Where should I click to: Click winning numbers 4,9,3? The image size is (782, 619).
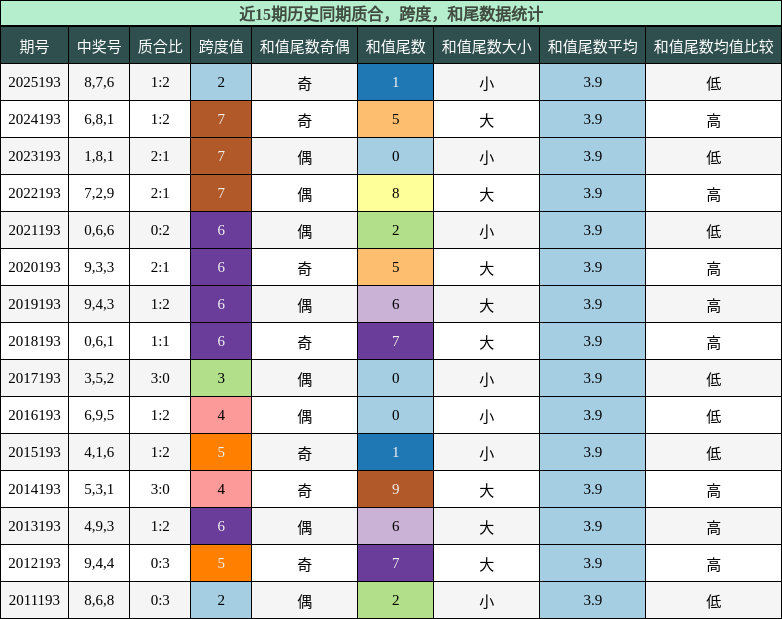tap(99, 526)
